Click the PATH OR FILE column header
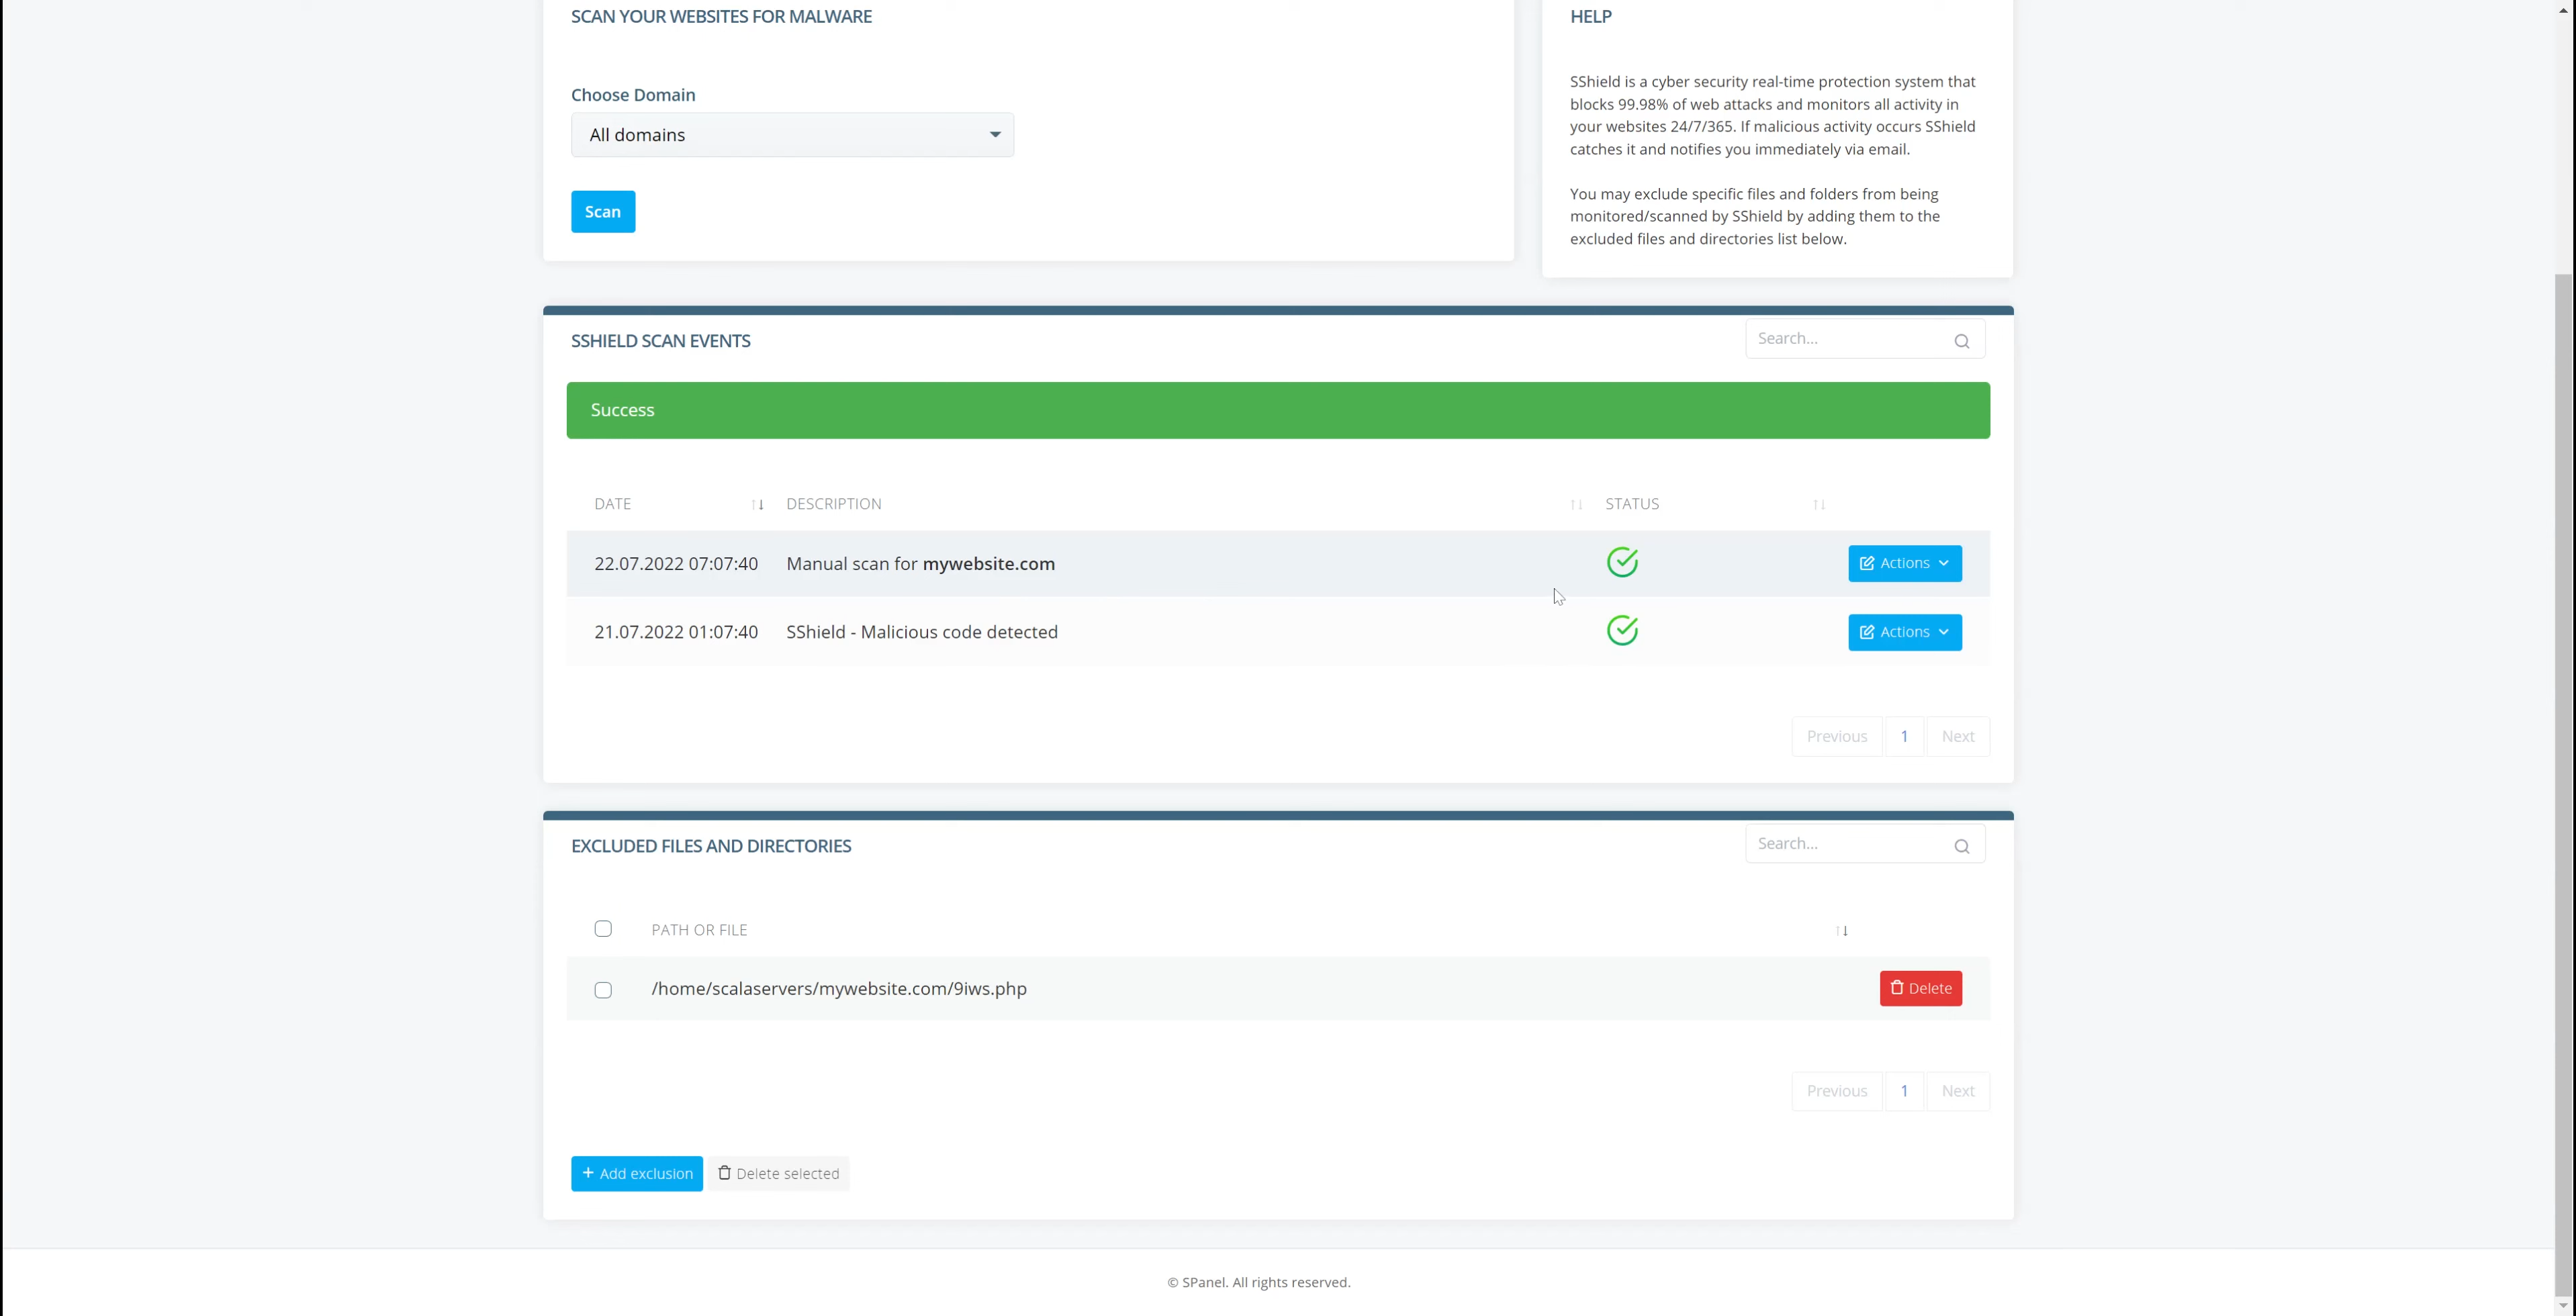Image resolution: width=2576 pixels, height=1316 pixels. 699,931
